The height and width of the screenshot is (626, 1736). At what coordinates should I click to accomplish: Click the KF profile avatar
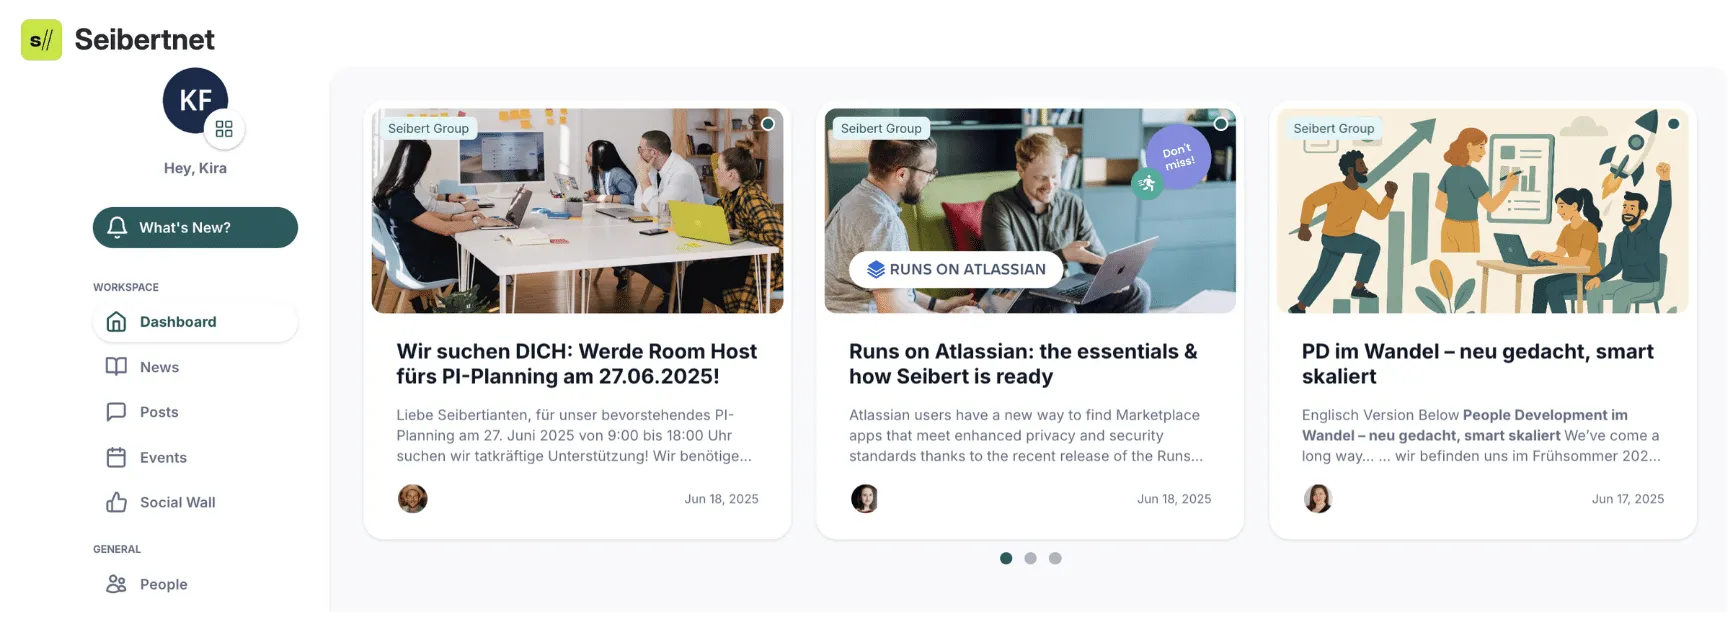coord(195,100)
